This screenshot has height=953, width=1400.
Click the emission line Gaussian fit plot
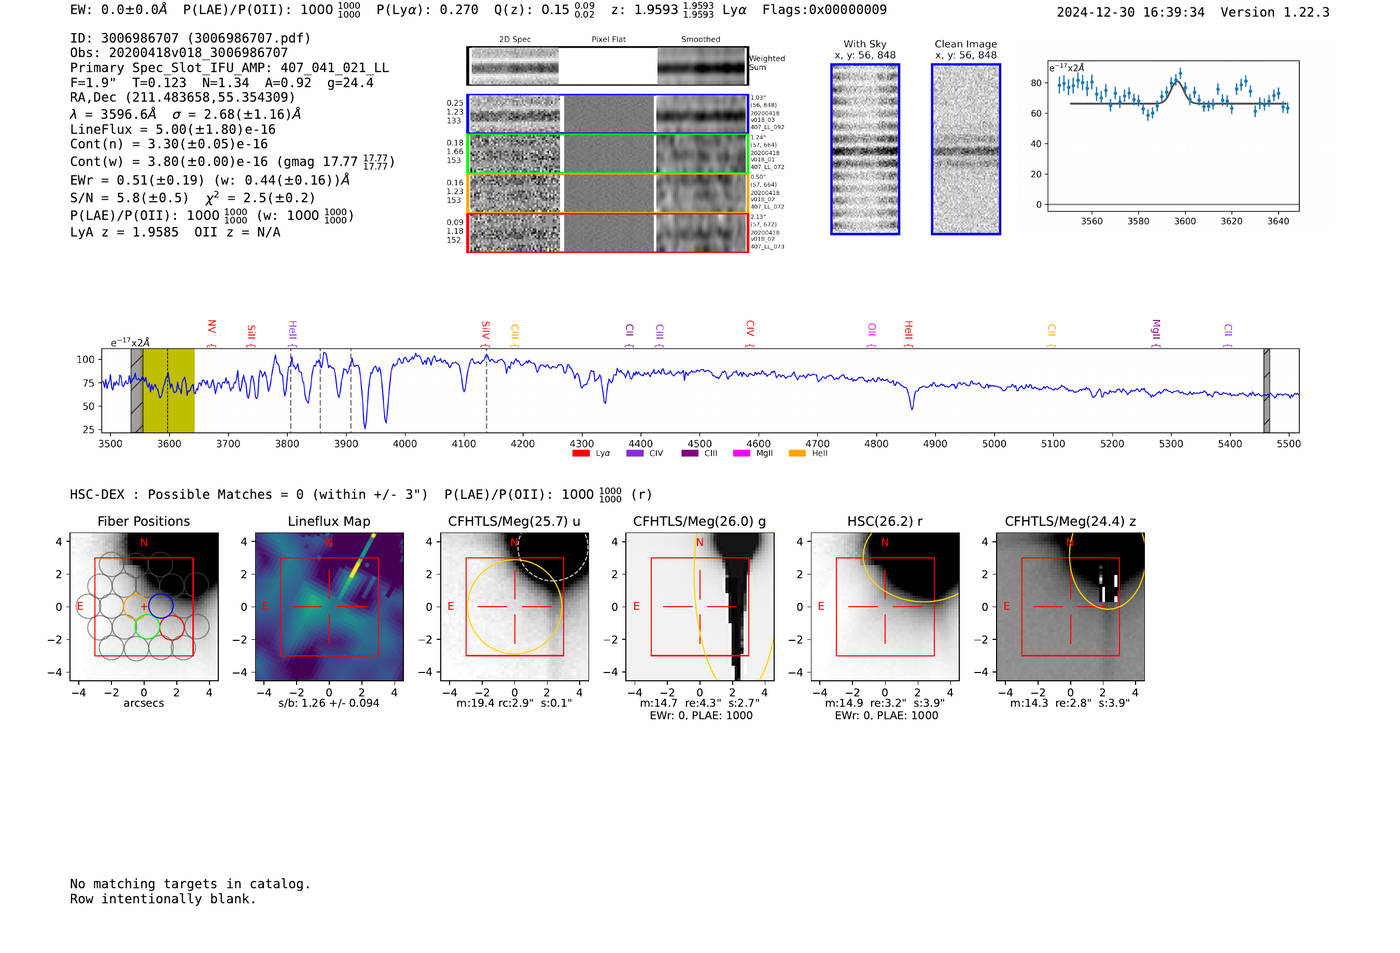tap(1173, 136)
